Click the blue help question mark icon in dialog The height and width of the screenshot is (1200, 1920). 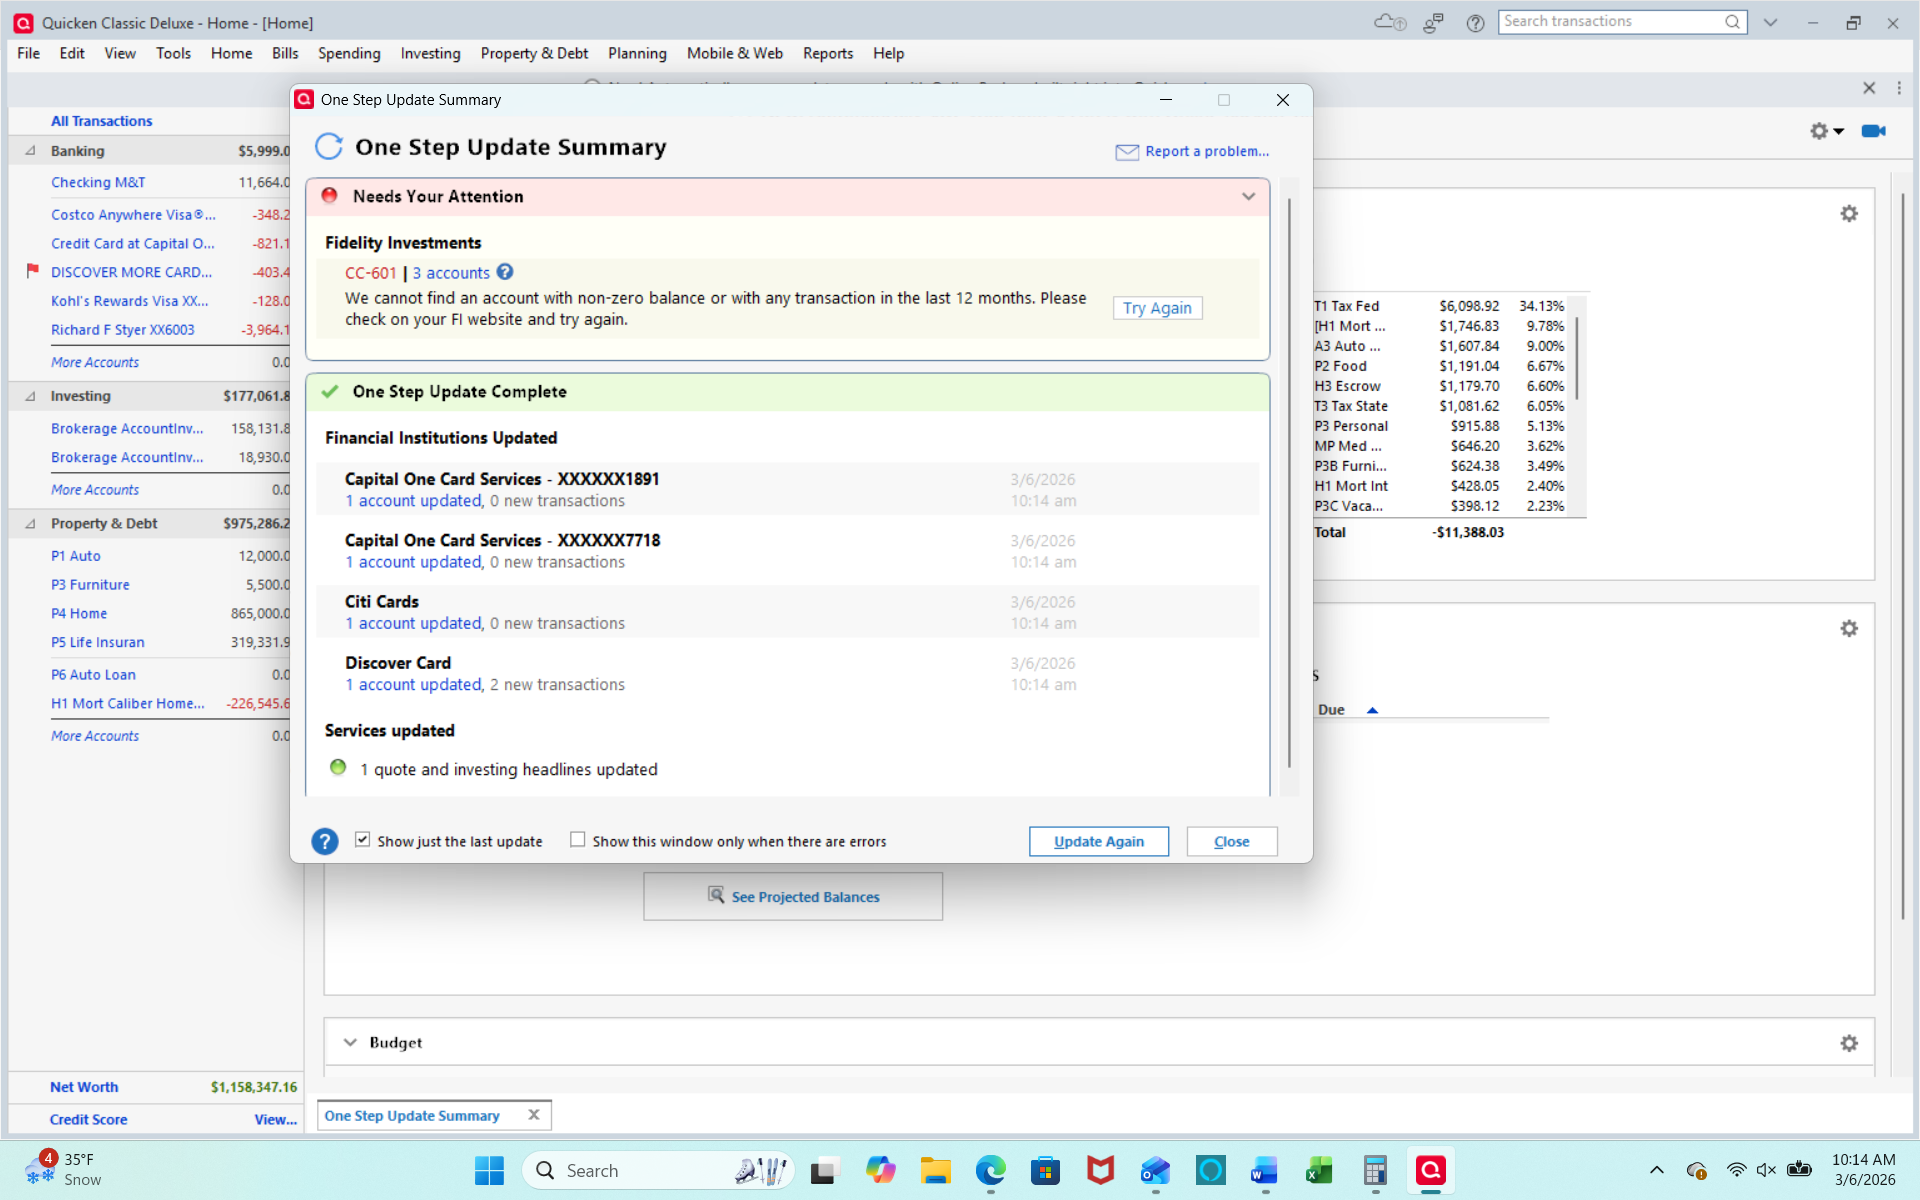click(x=324, y=841)
